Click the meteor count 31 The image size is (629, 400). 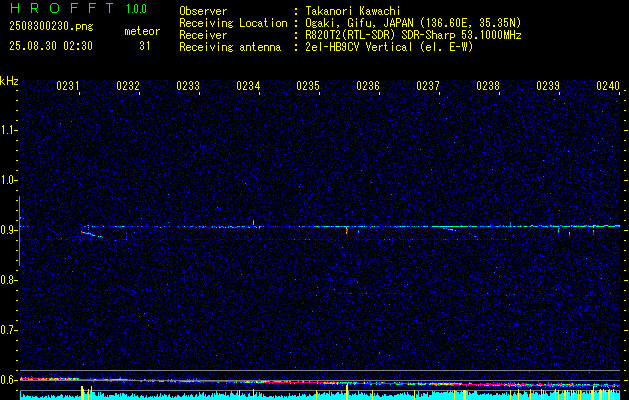pyautogui.click(x=144, y=46)
